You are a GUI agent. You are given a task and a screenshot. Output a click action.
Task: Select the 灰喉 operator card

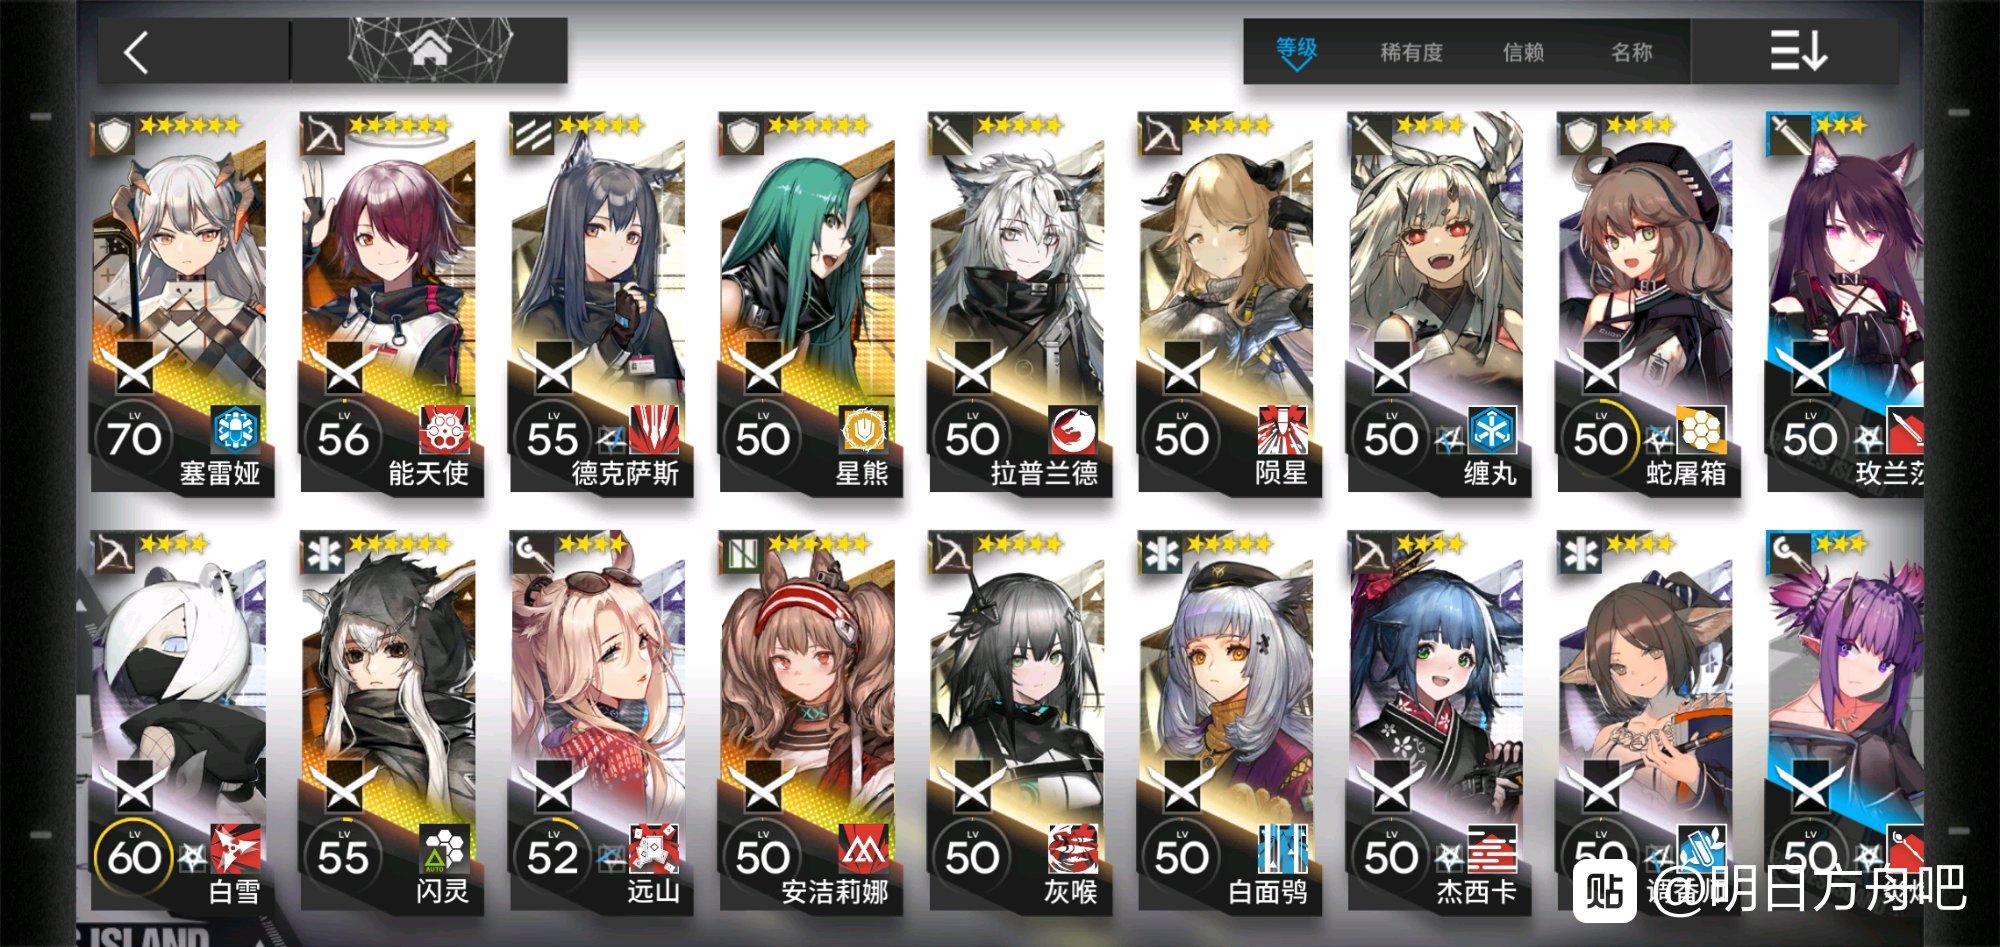(x=1019, y=722)
